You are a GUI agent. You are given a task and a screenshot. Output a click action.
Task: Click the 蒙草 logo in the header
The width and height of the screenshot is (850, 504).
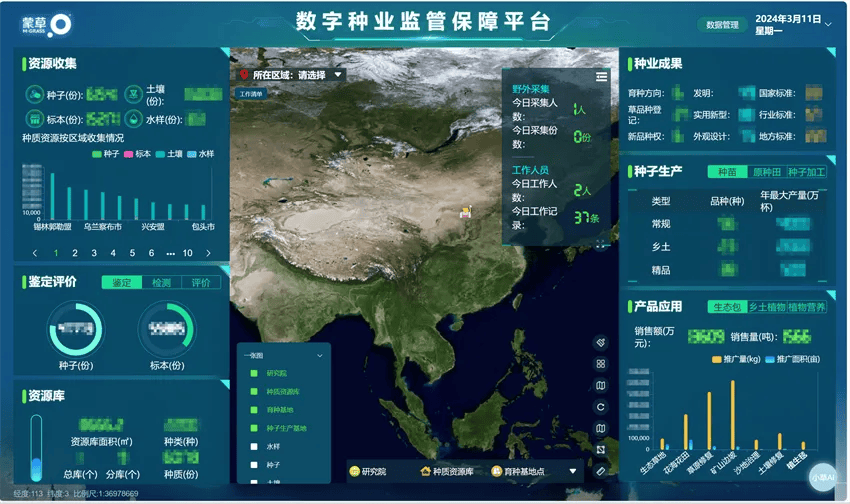click(47, 25)
